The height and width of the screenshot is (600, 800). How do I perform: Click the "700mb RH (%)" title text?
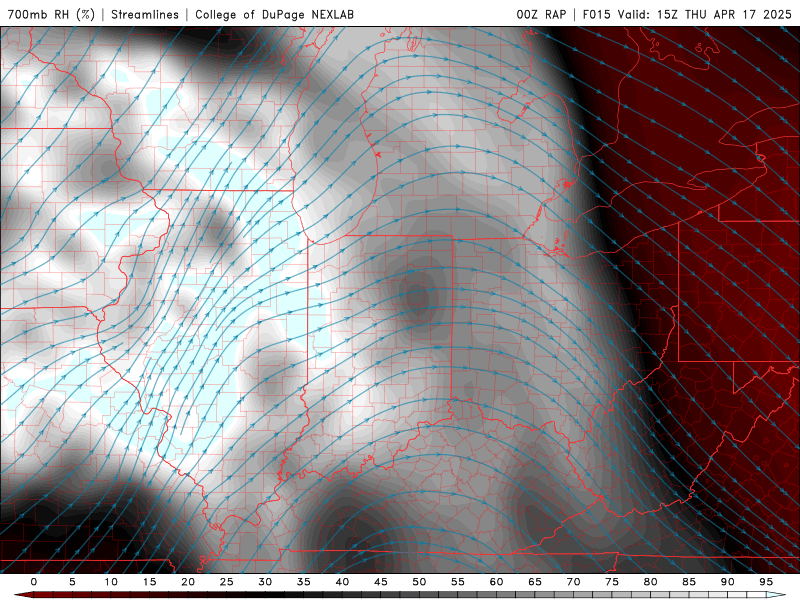click(51, 14)
